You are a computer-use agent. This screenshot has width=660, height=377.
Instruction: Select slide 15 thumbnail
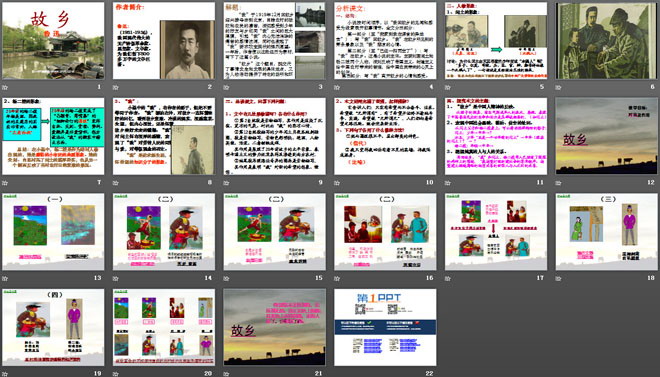pos(274,232)
